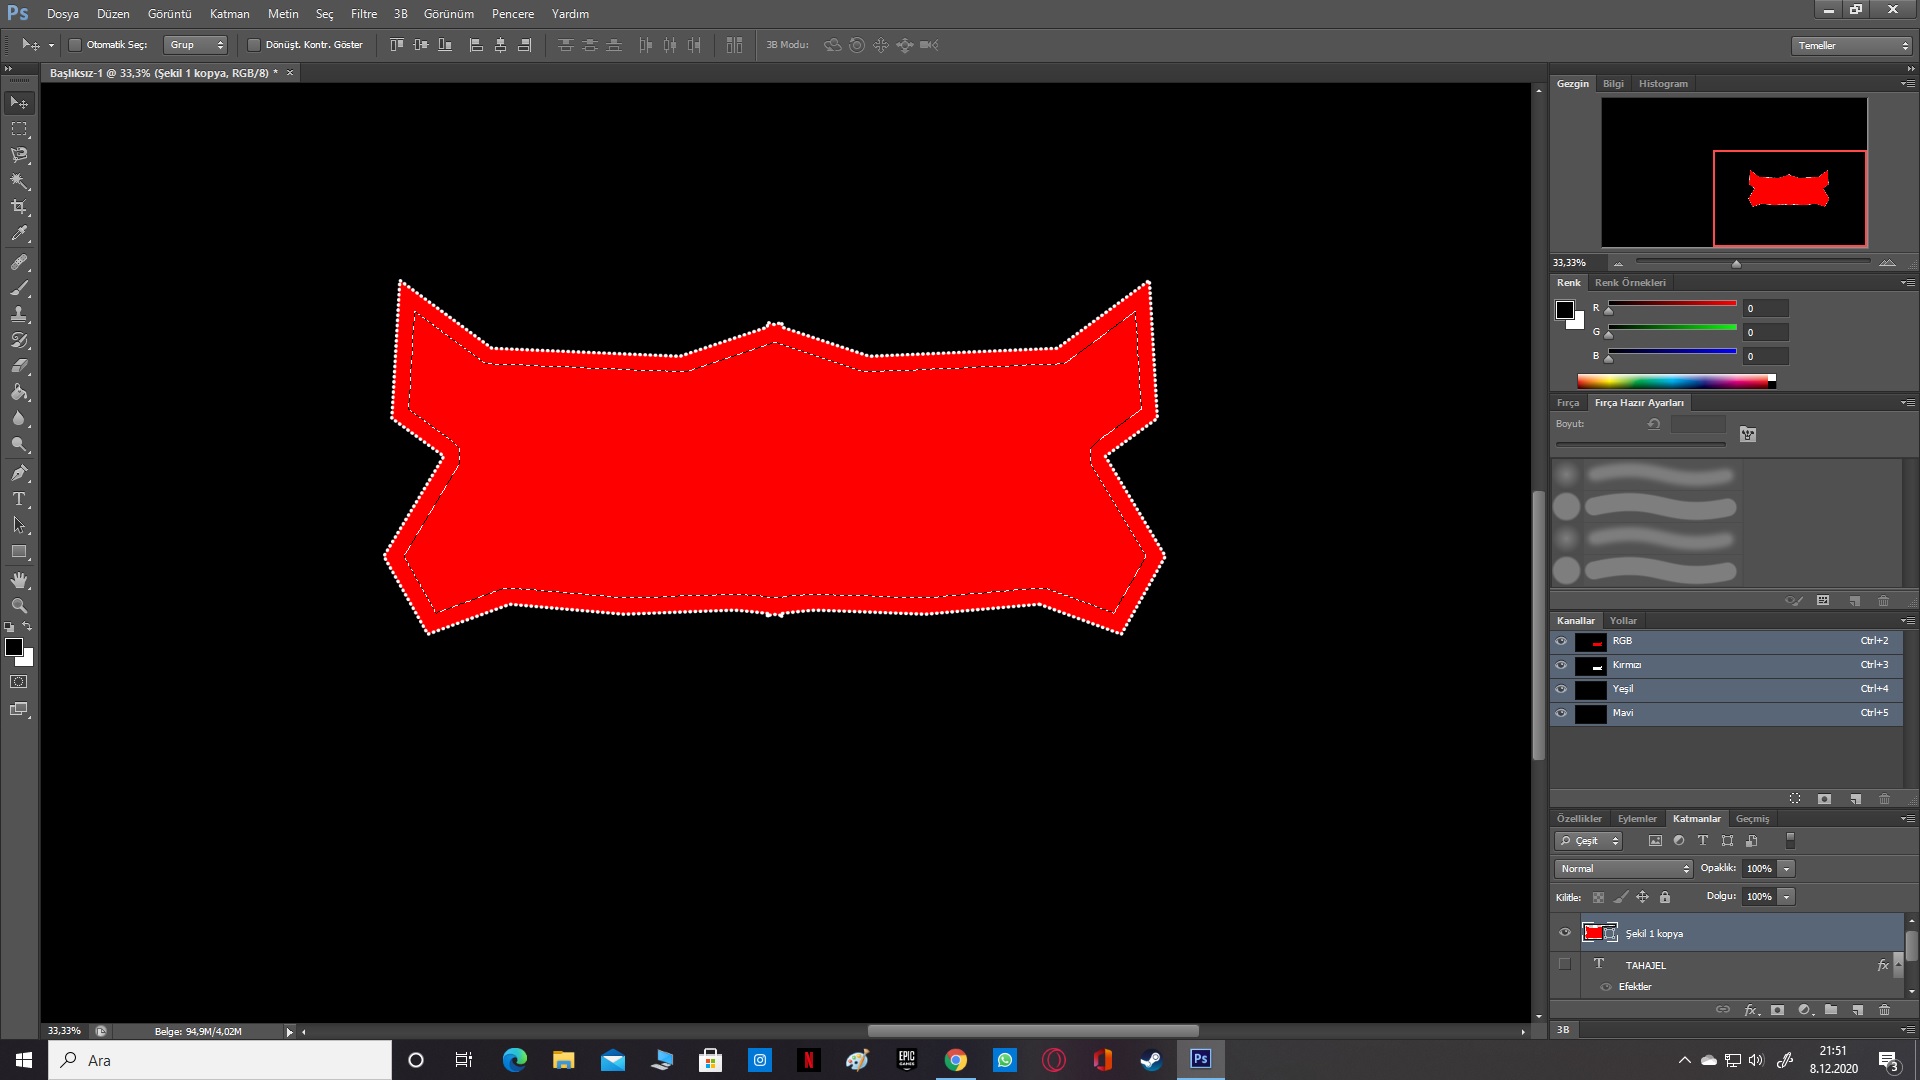Click the foreground color swatch in Renk panel
This screenshot has height=1080, width=1920.
point(1565,310)
